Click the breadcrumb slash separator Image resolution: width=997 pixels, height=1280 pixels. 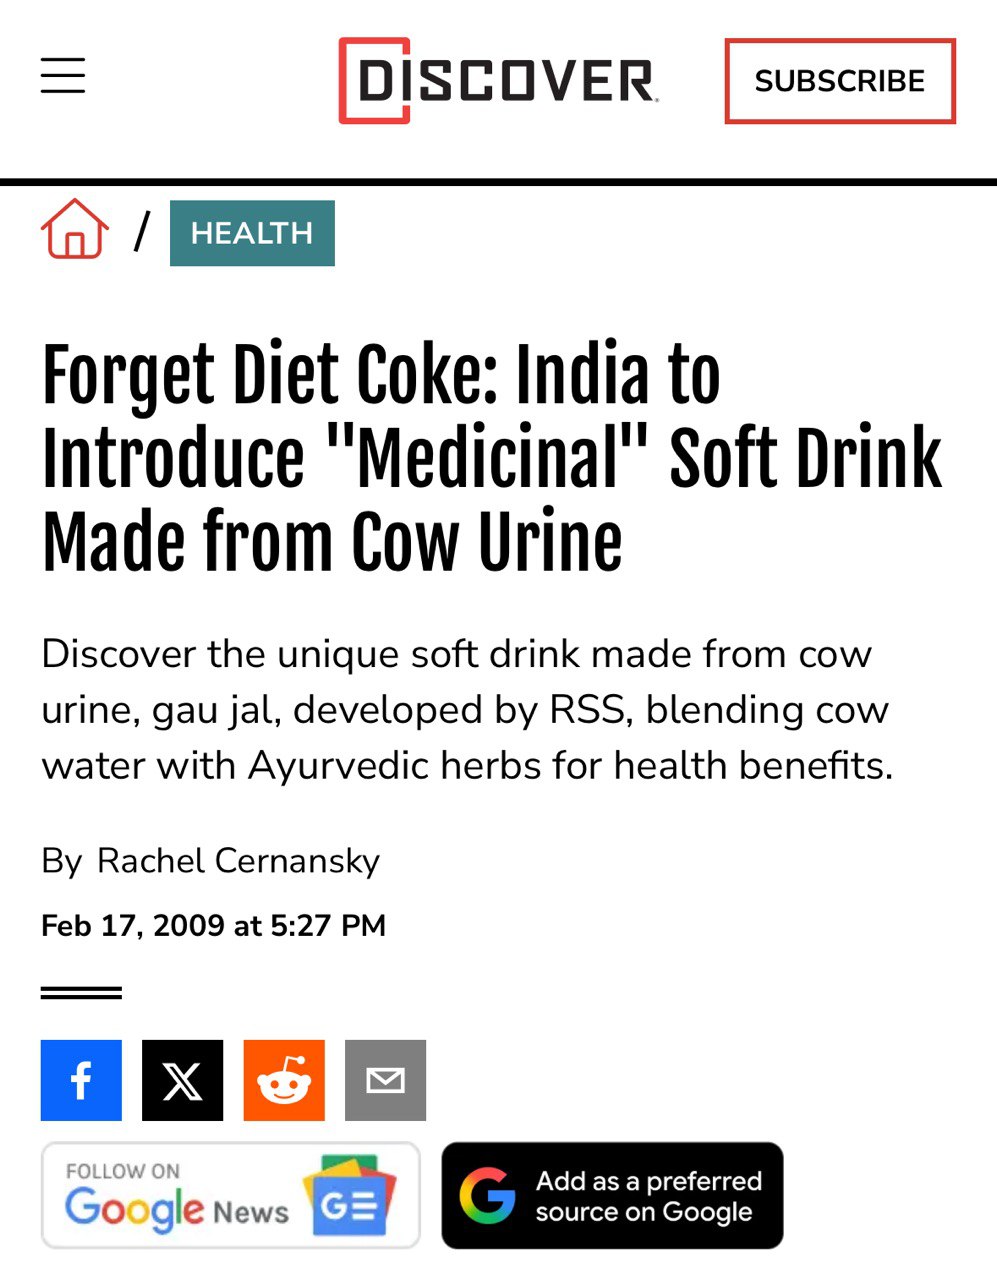142,231
